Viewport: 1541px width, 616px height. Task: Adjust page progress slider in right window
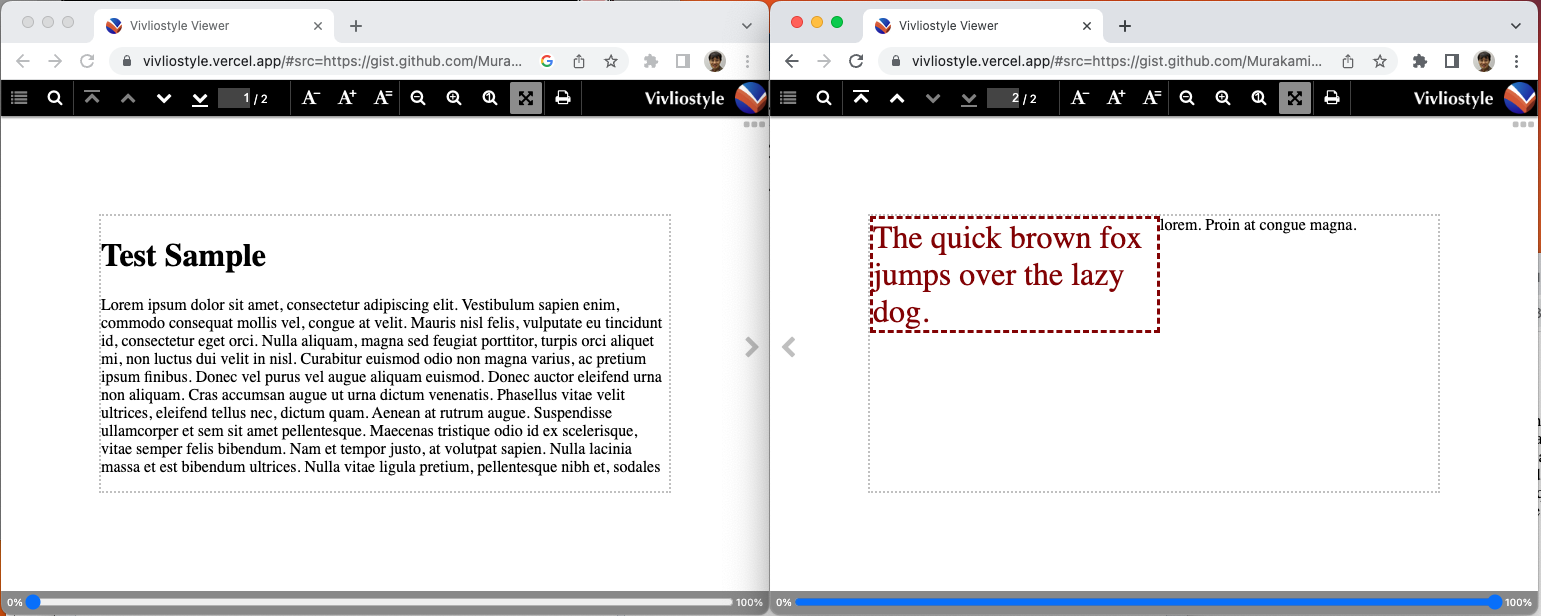(x=1148, y=602)
